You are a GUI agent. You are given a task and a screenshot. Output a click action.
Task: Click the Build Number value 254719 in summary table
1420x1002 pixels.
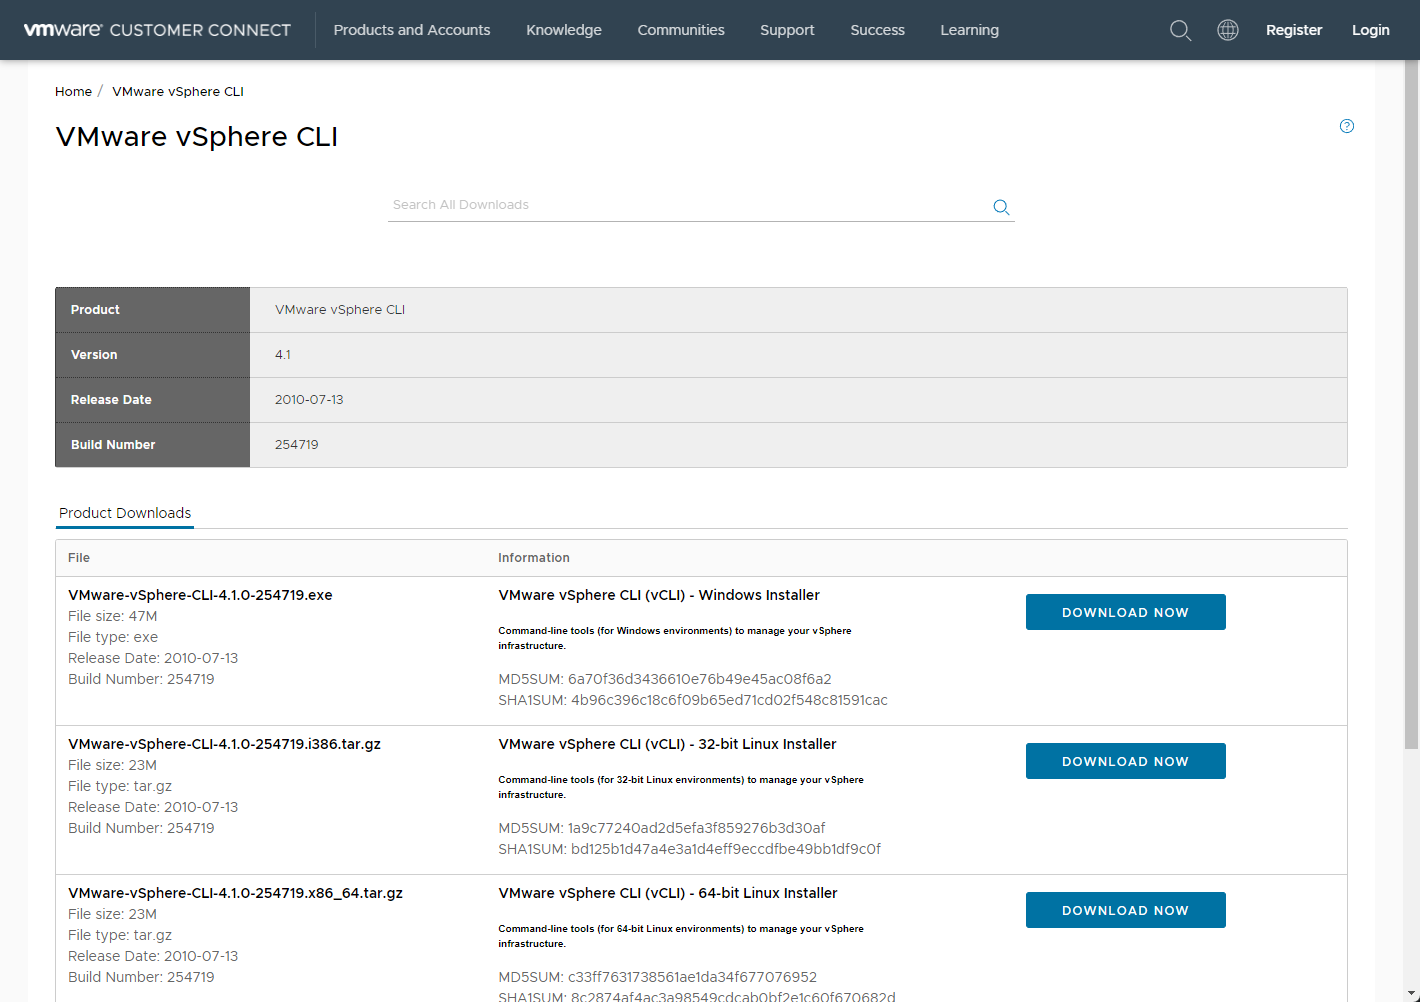297,445
